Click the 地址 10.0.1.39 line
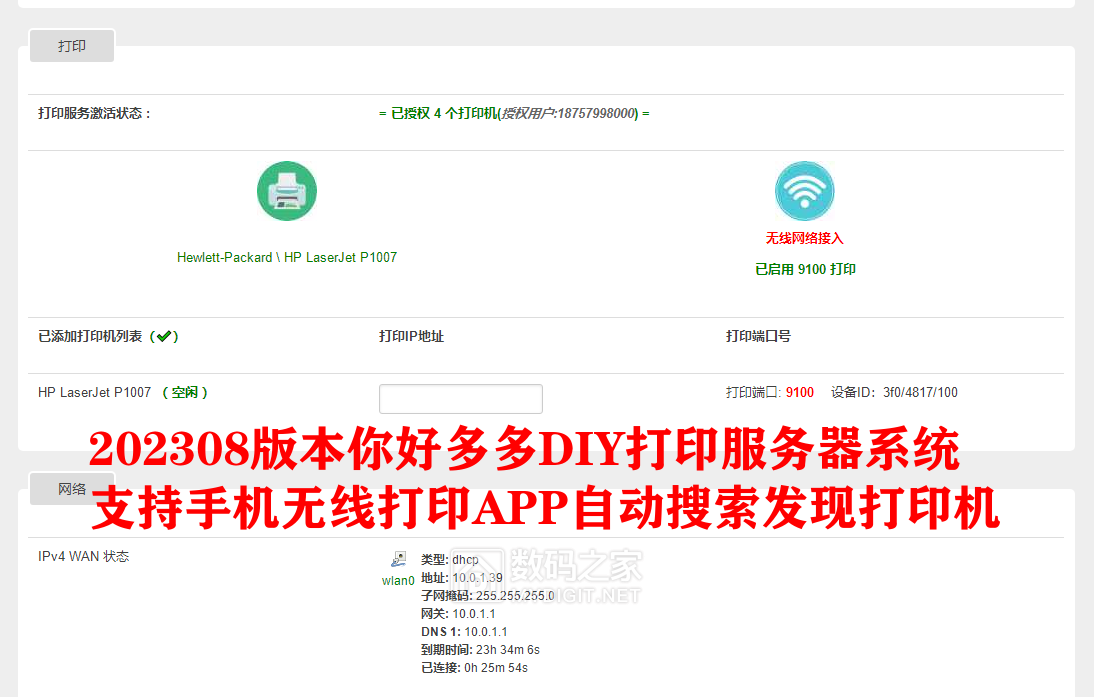Viewport: 1094px width, 697px height. click(x=462, y=578)
